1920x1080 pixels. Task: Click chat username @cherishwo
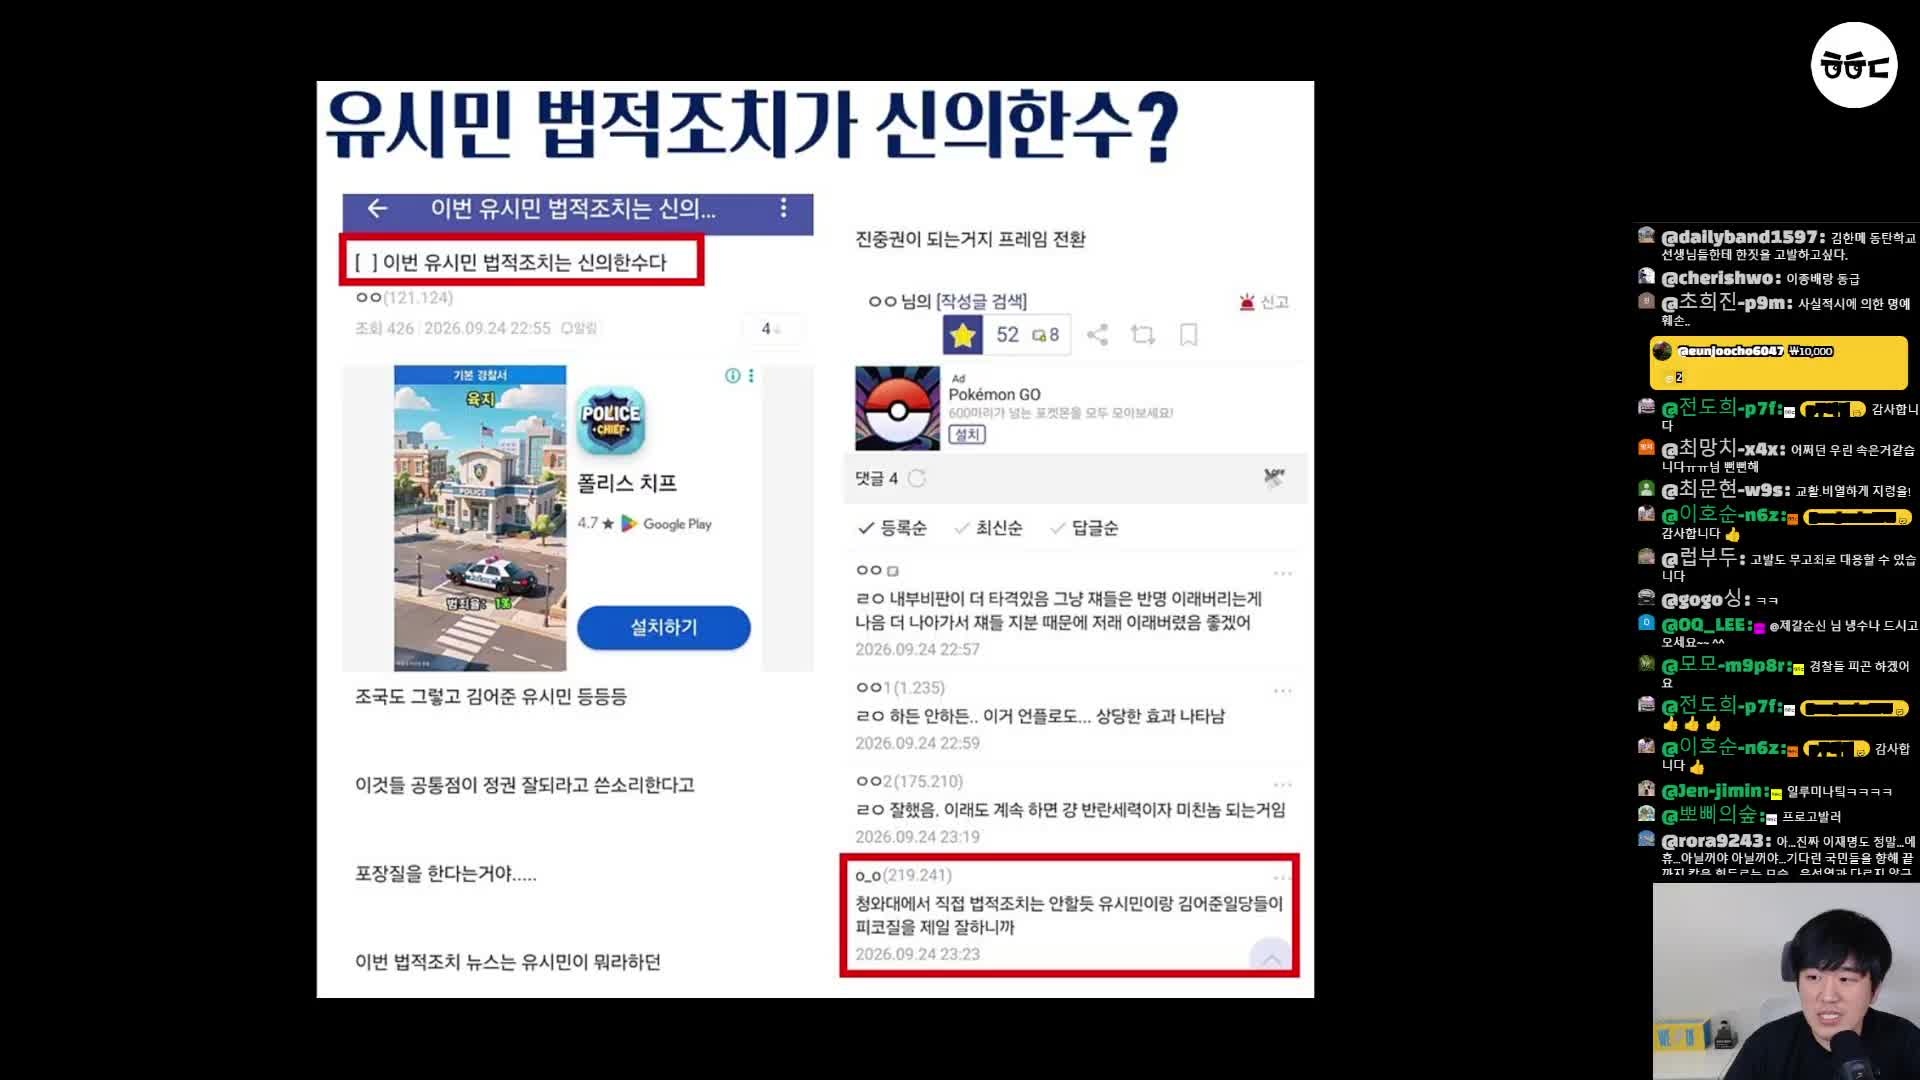click(1720, 278)
